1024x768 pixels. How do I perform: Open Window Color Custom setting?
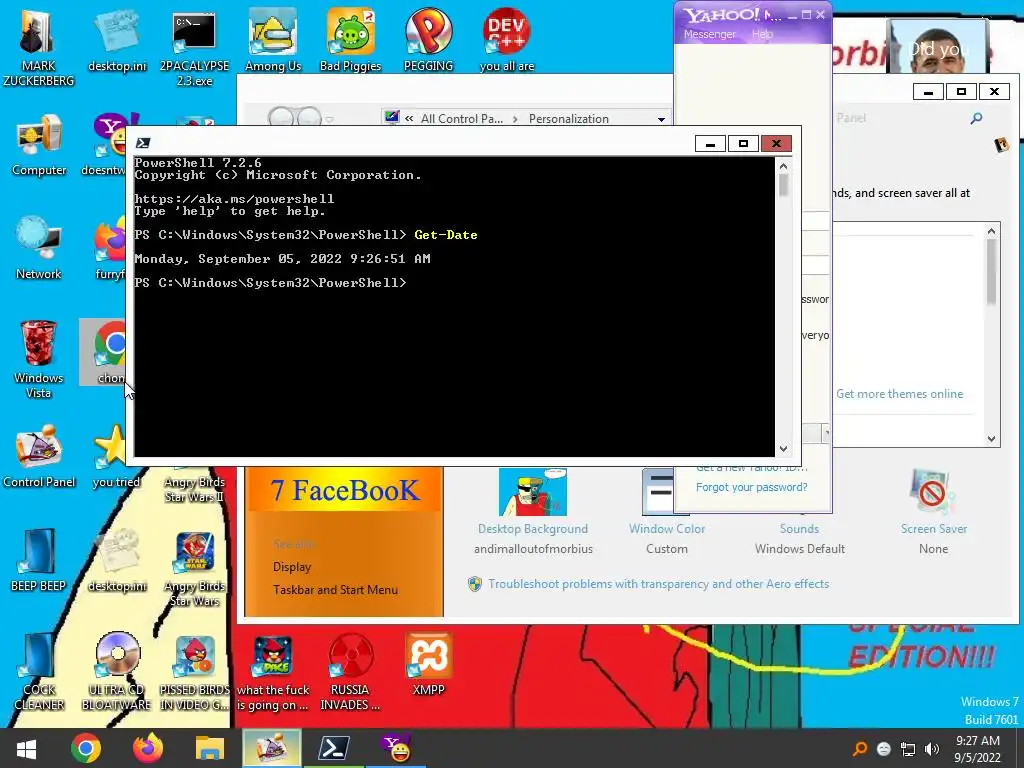(667, 513)
